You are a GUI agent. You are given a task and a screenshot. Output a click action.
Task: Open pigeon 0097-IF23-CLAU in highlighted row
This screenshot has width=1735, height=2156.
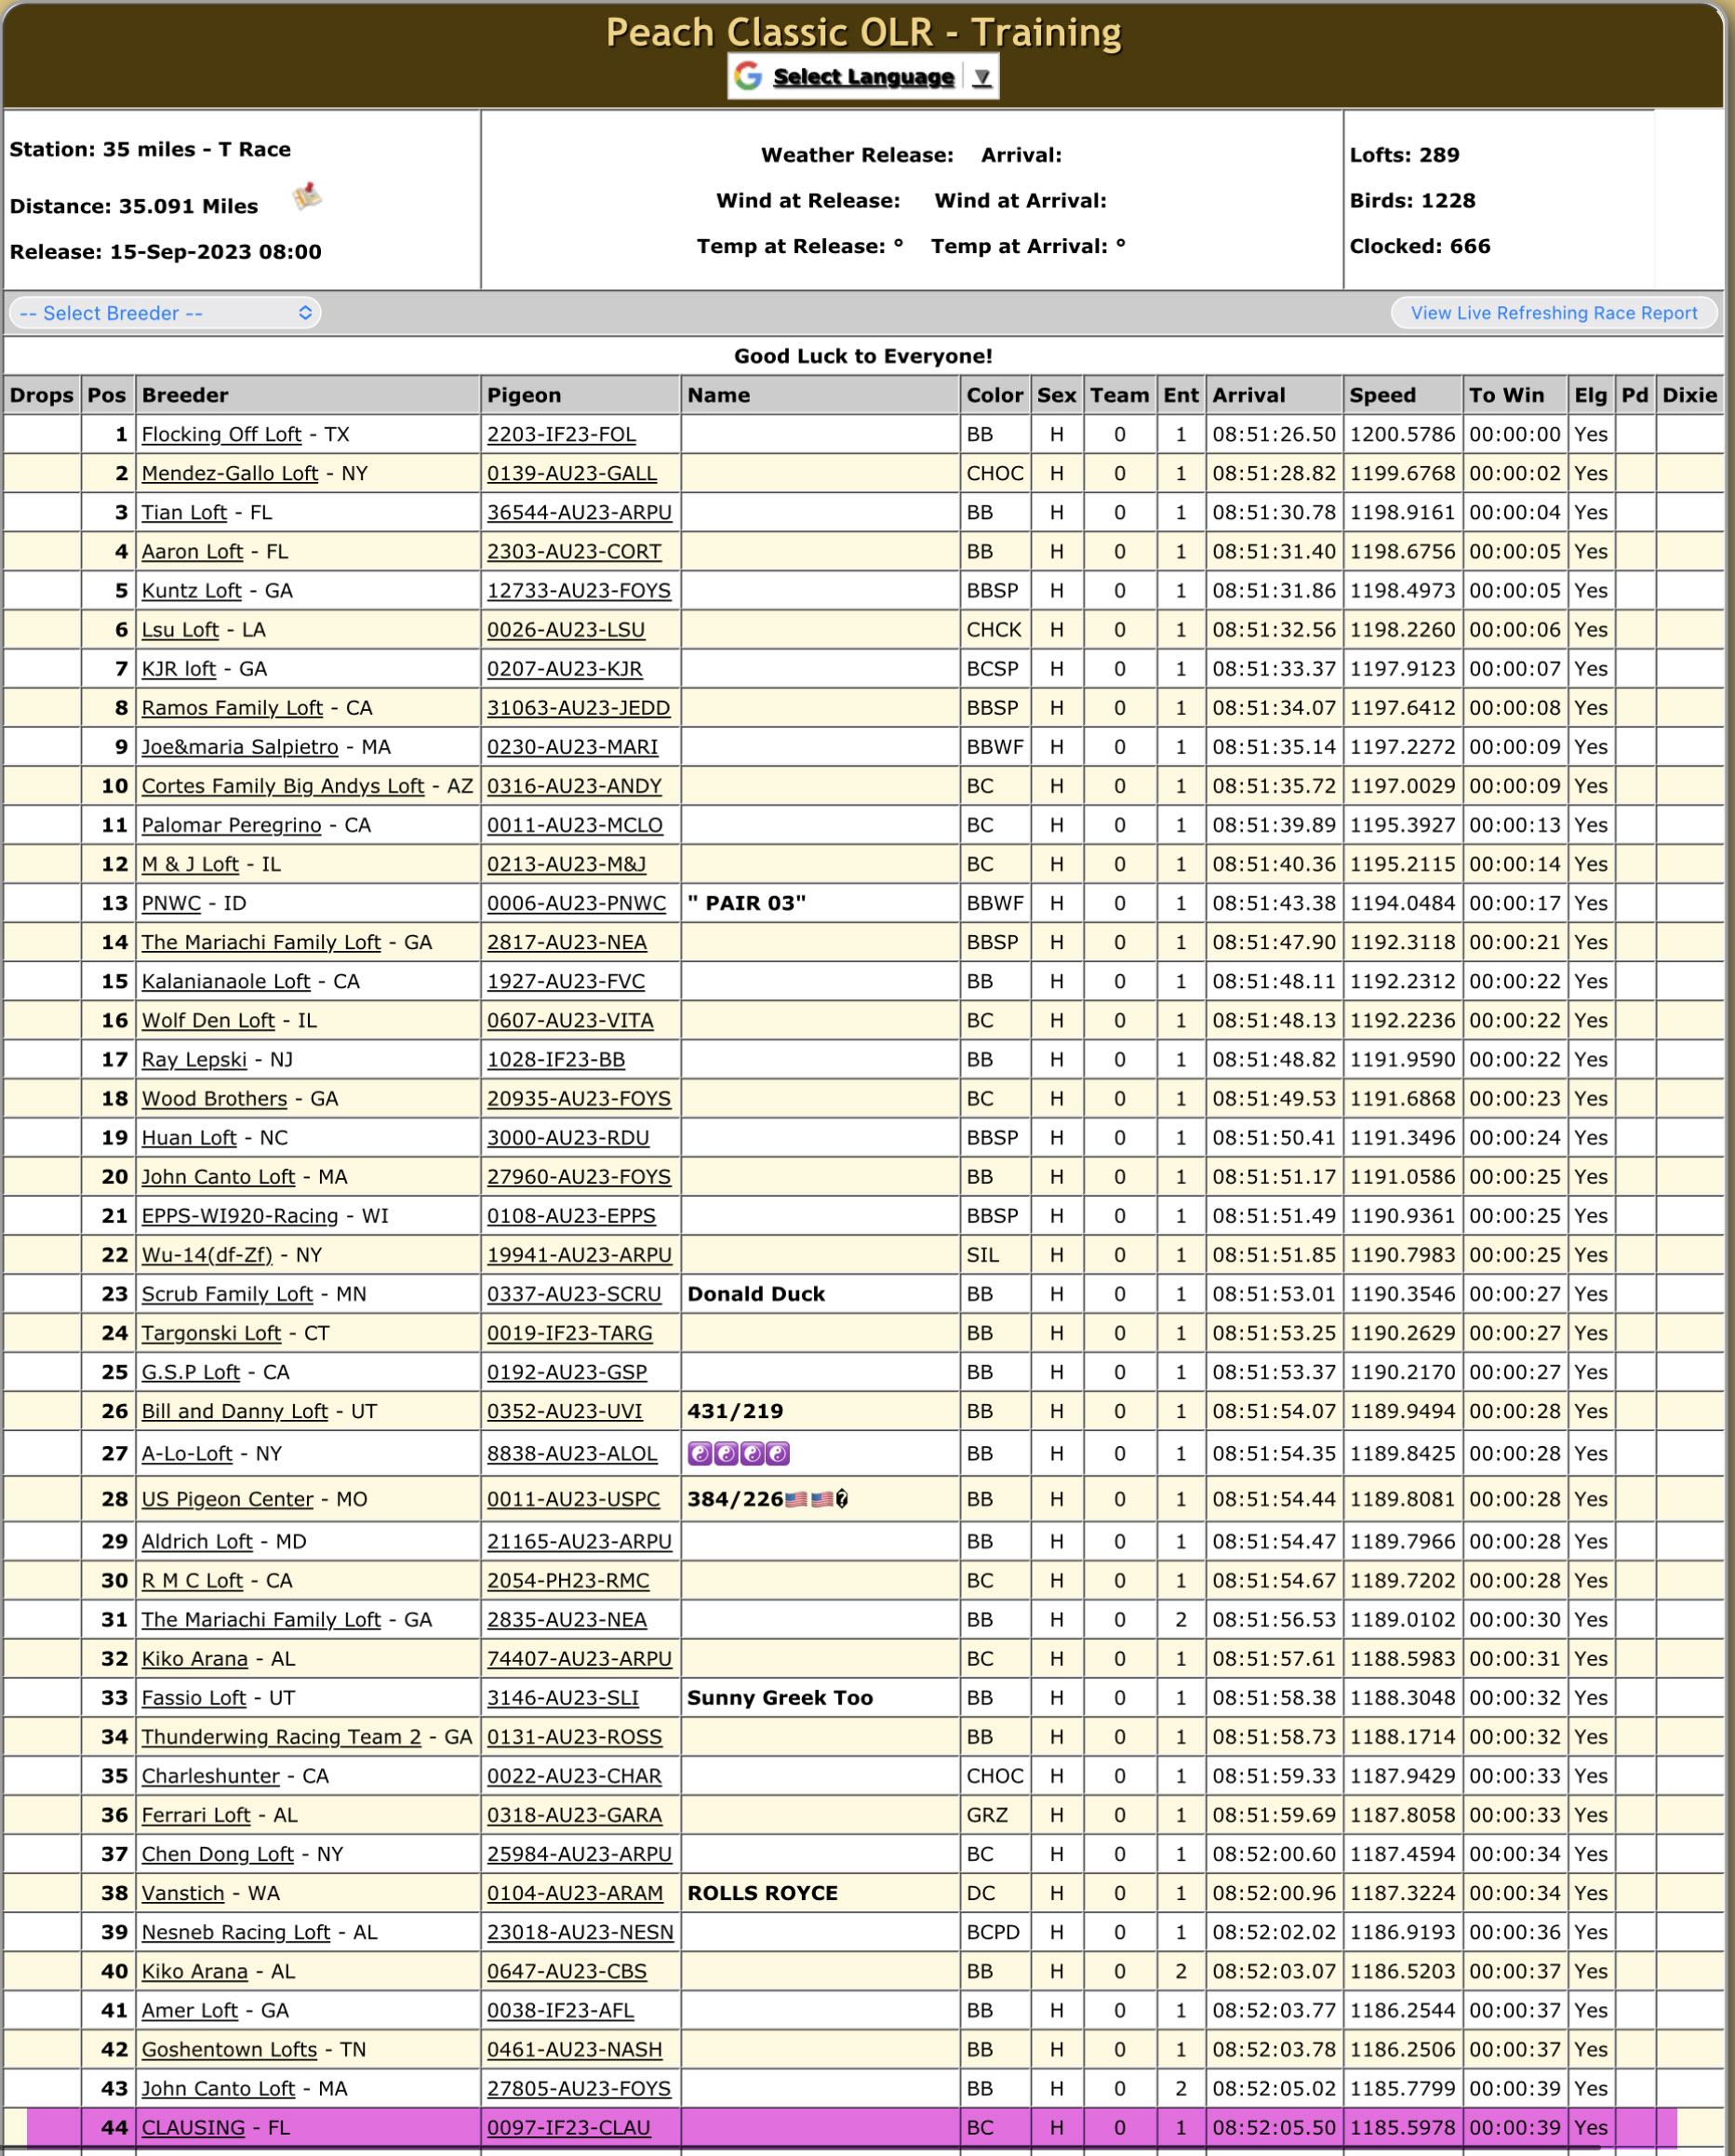(x=568, y=2127)
